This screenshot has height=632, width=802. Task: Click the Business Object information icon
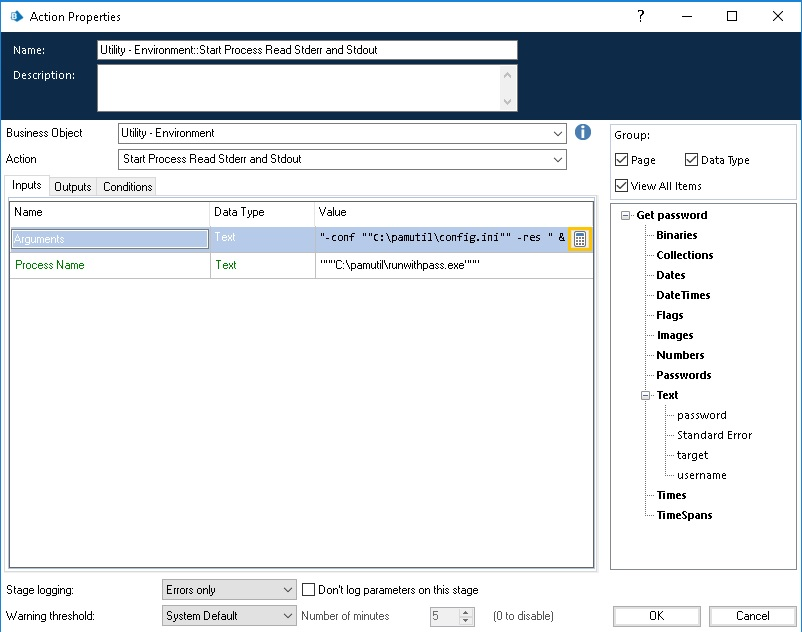[583, 132]
